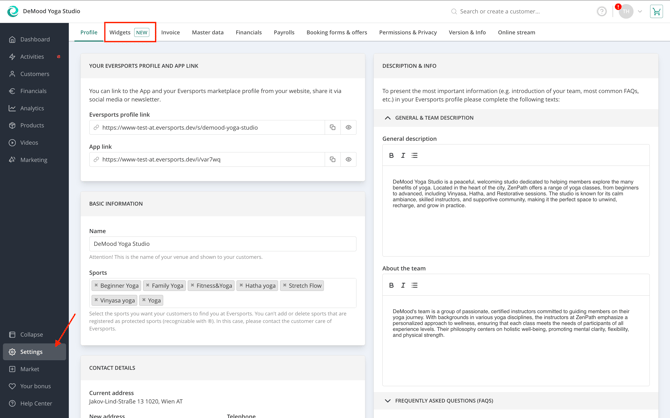Toggle italic in General description editor

pyautogui.click(x=403, y=156)
